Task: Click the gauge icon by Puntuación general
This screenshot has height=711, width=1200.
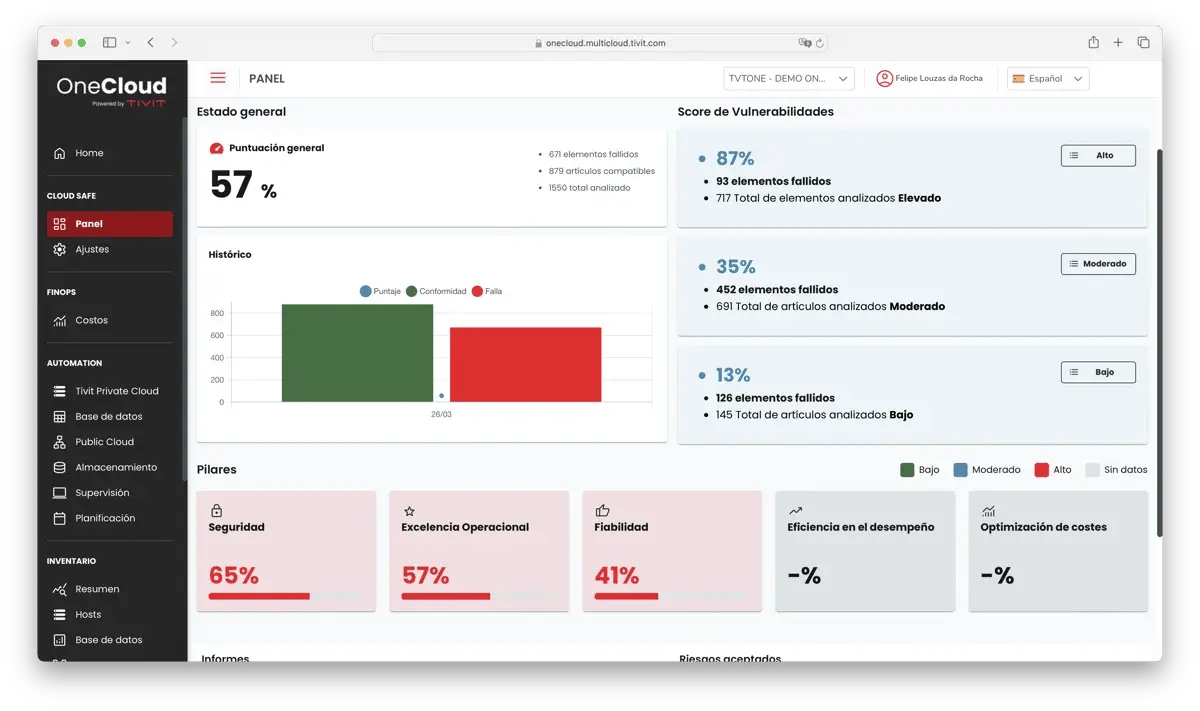Action: click(x=216, y=148)
